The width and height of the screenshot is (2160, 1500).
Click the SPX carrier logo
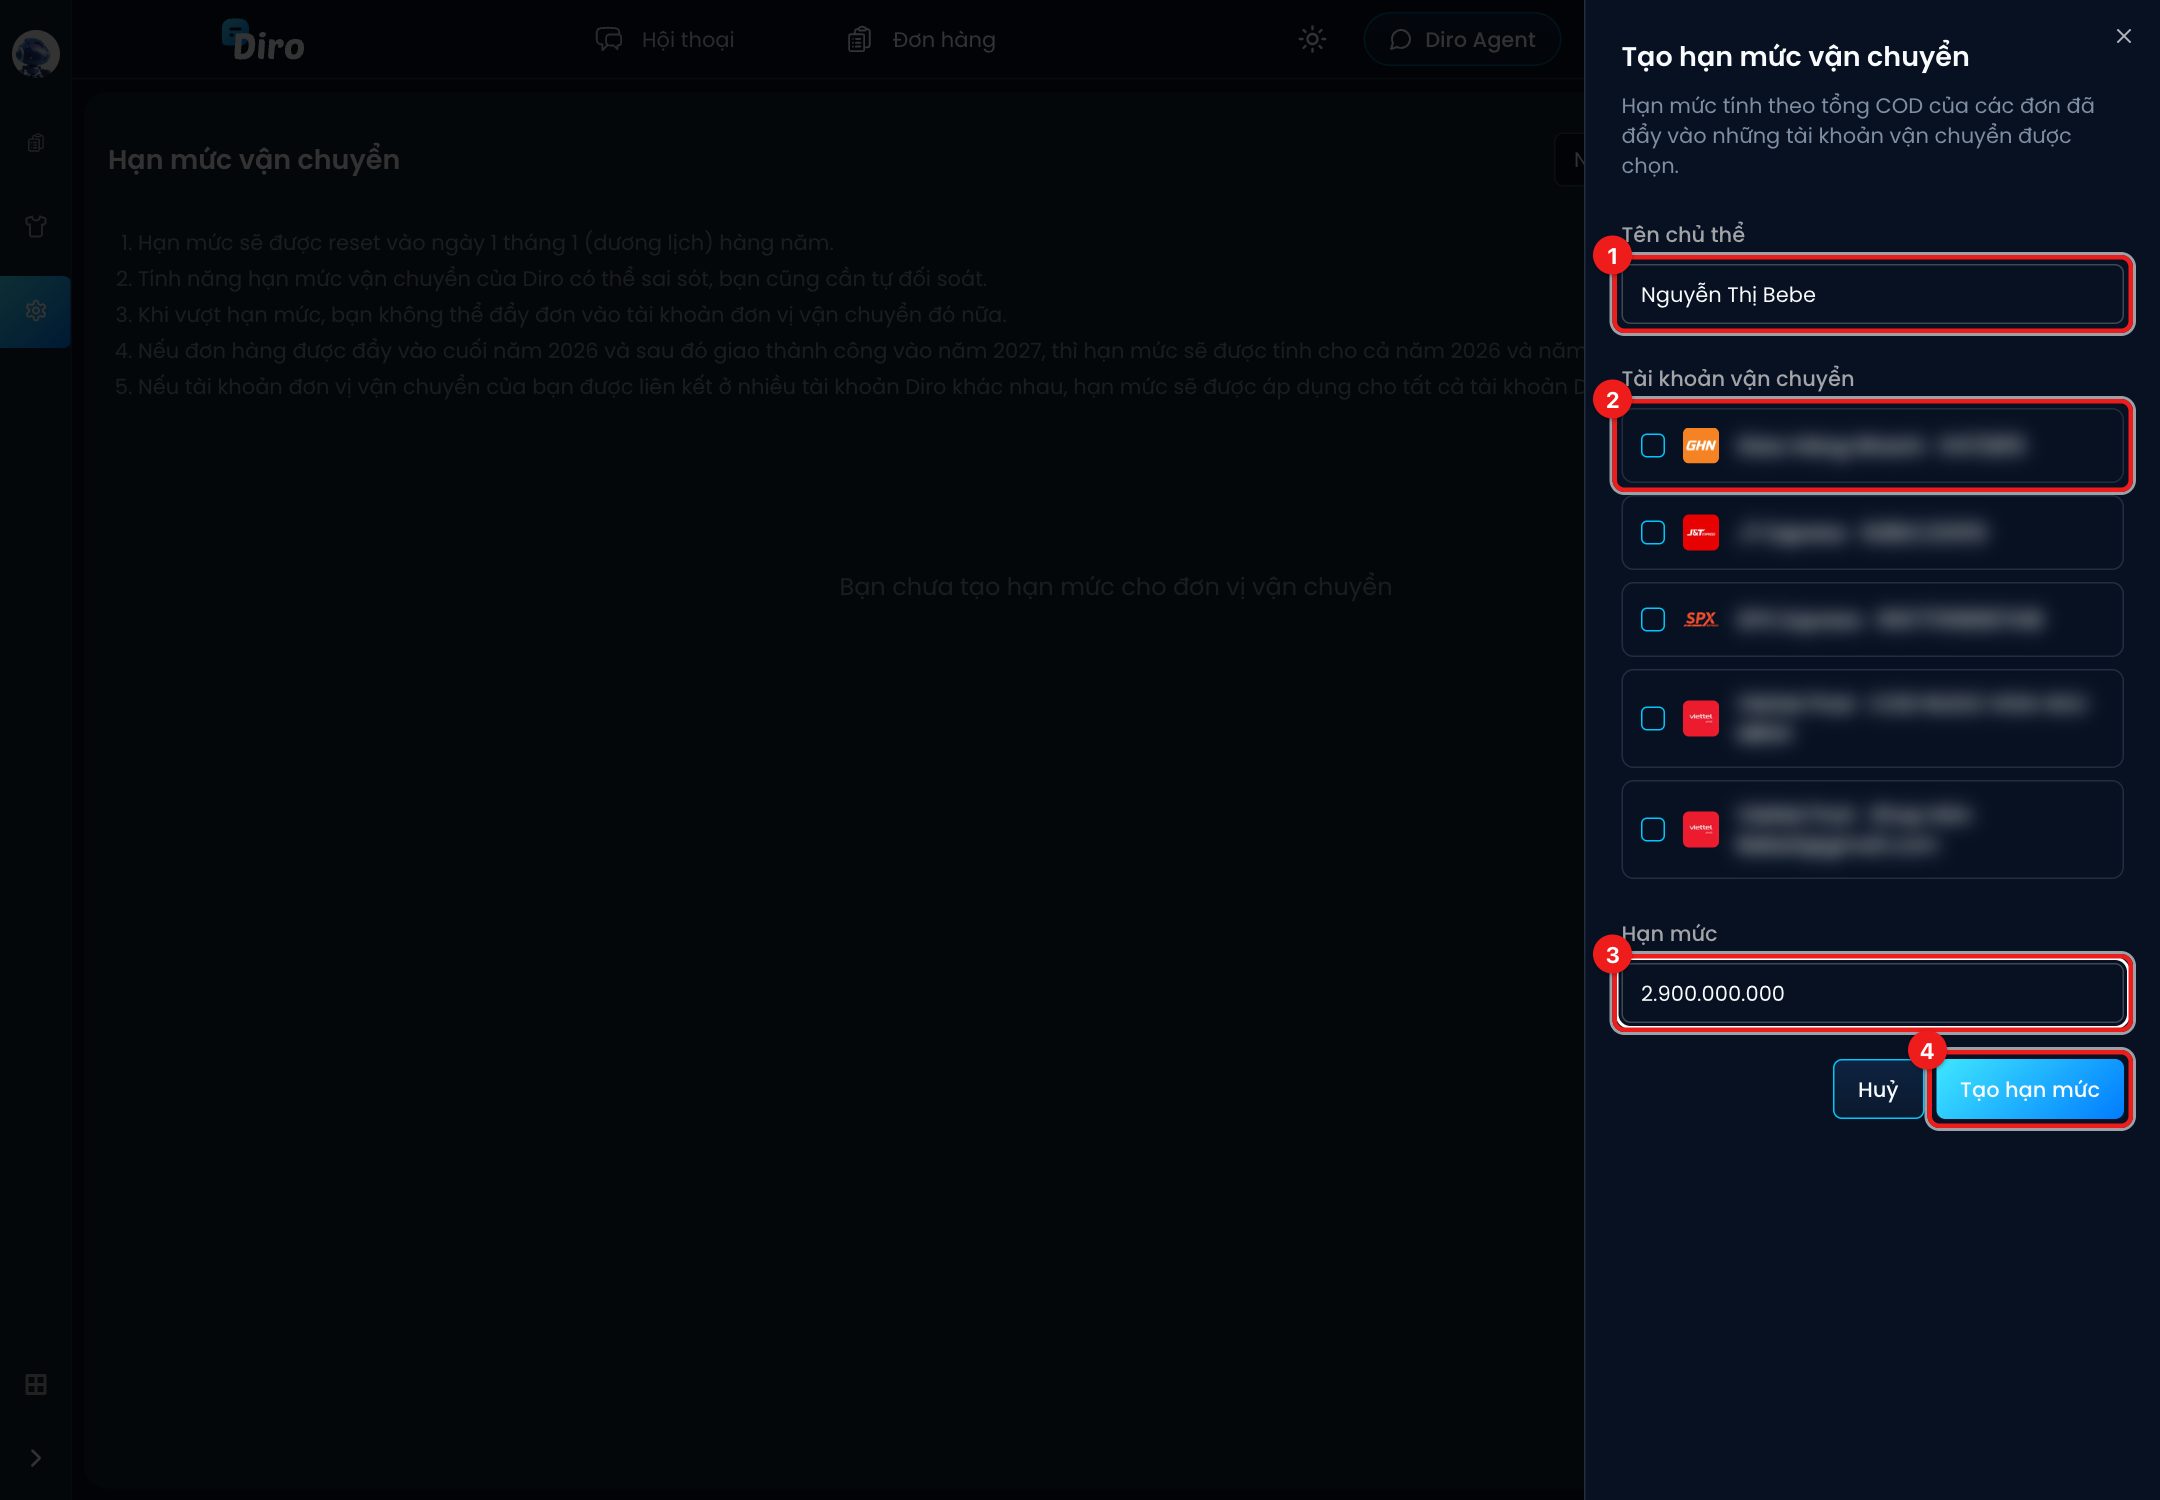1700,619
